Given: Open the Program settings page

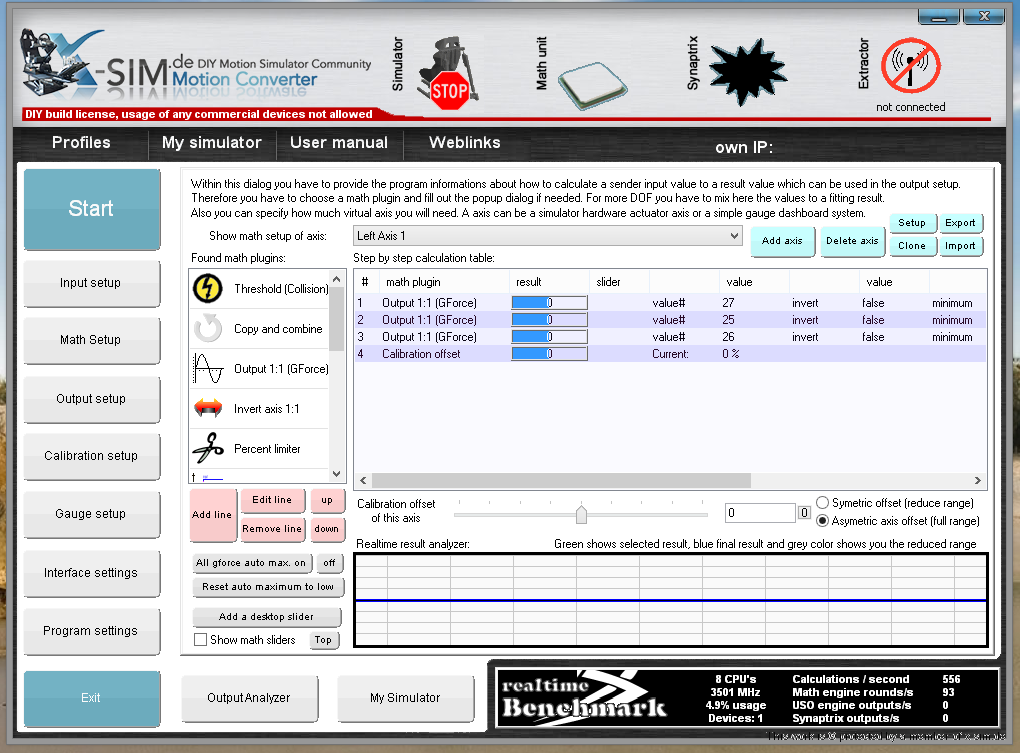Looking at the screenshot, I should click(x=91, y=631).
